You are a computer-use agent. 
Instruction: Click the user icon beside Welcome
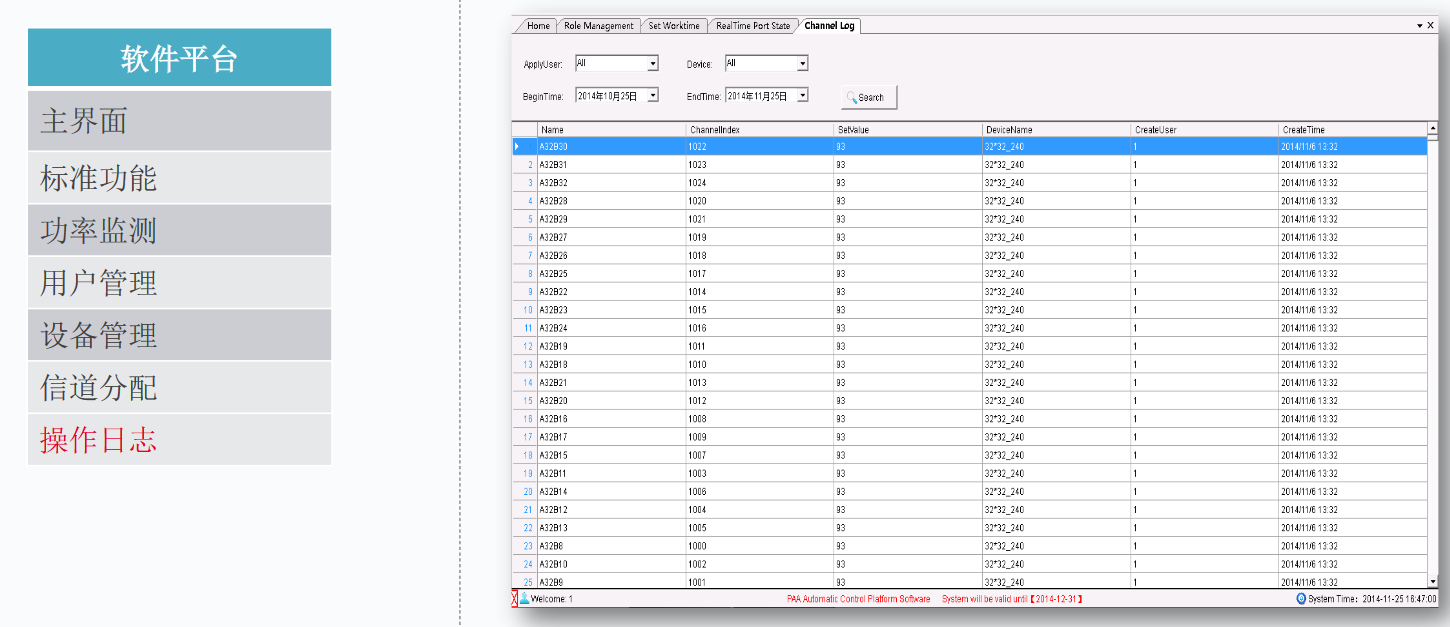point(524,599)
